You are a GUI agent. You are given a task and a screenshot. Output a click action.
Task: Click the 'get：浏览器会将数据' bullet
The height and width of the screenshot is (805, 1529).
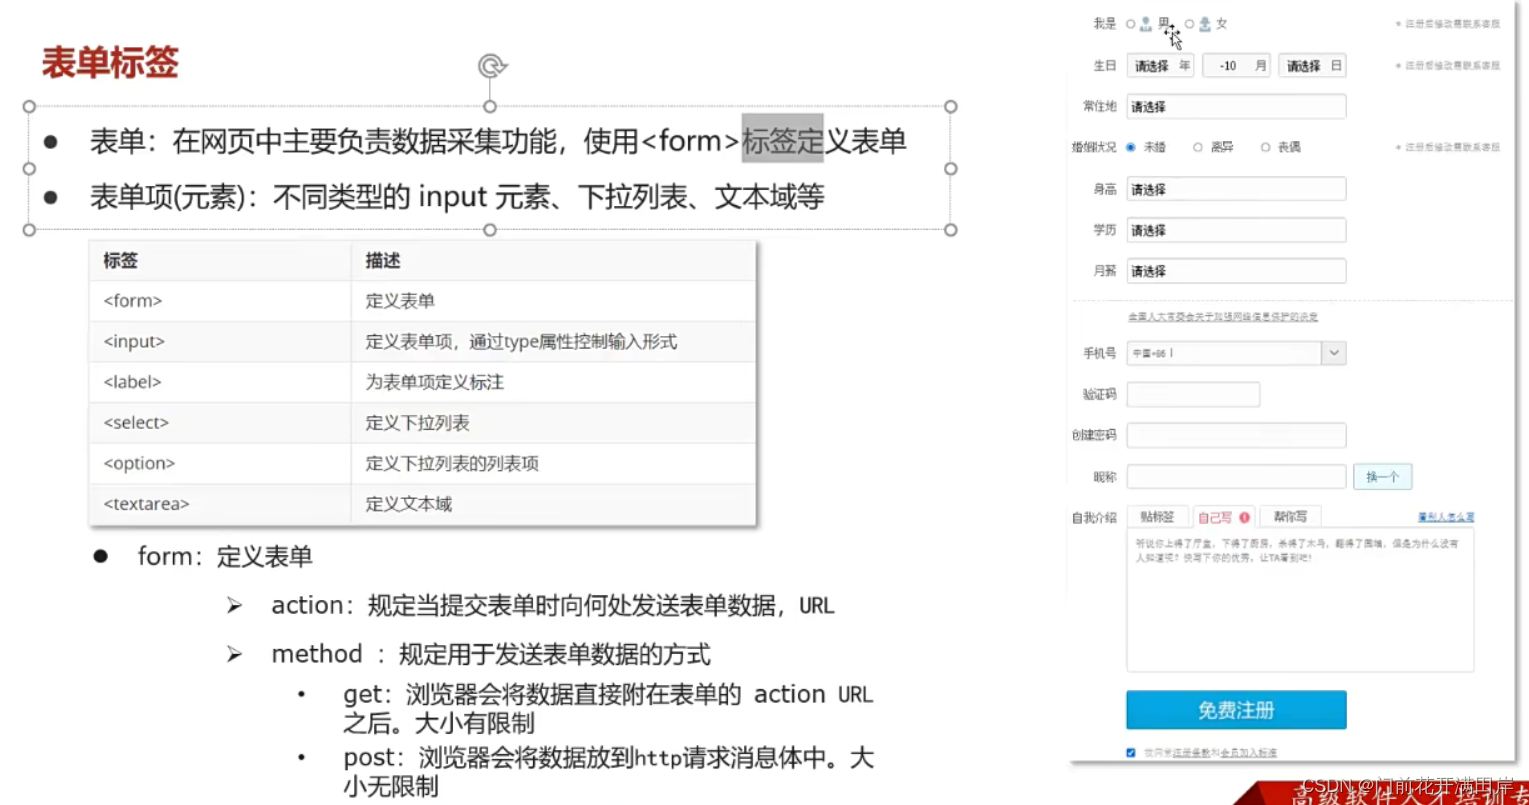tap(608, 709)
